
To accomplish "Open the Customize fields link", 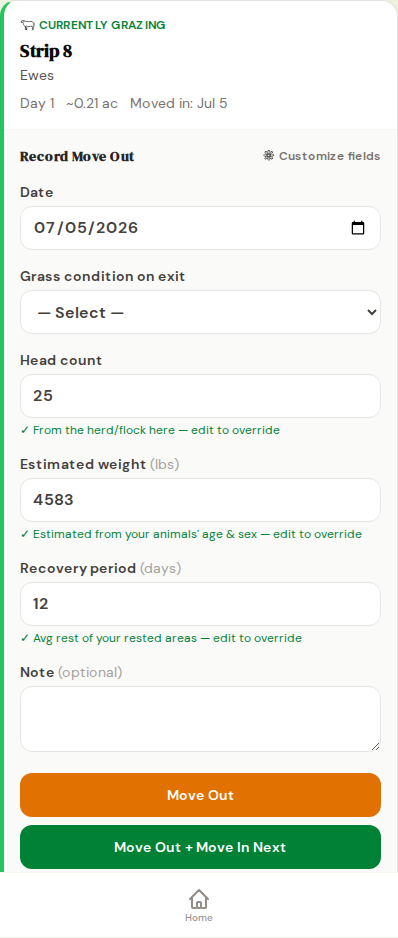I will [322, 156].
